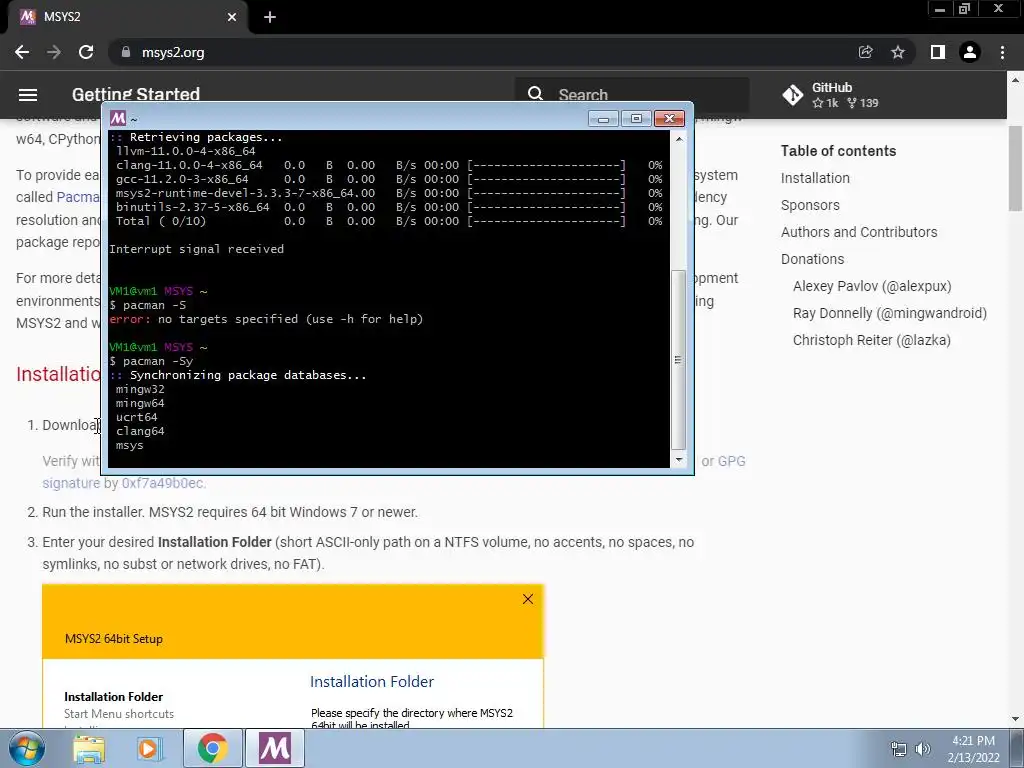
Task: Click 'Interrupt signal received' terminal line
Action: click(x=197, y=249)
